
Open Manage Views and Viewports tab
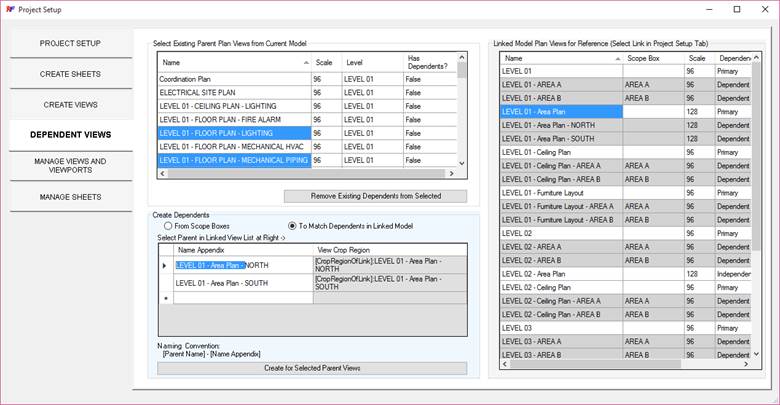pos(71,165)
